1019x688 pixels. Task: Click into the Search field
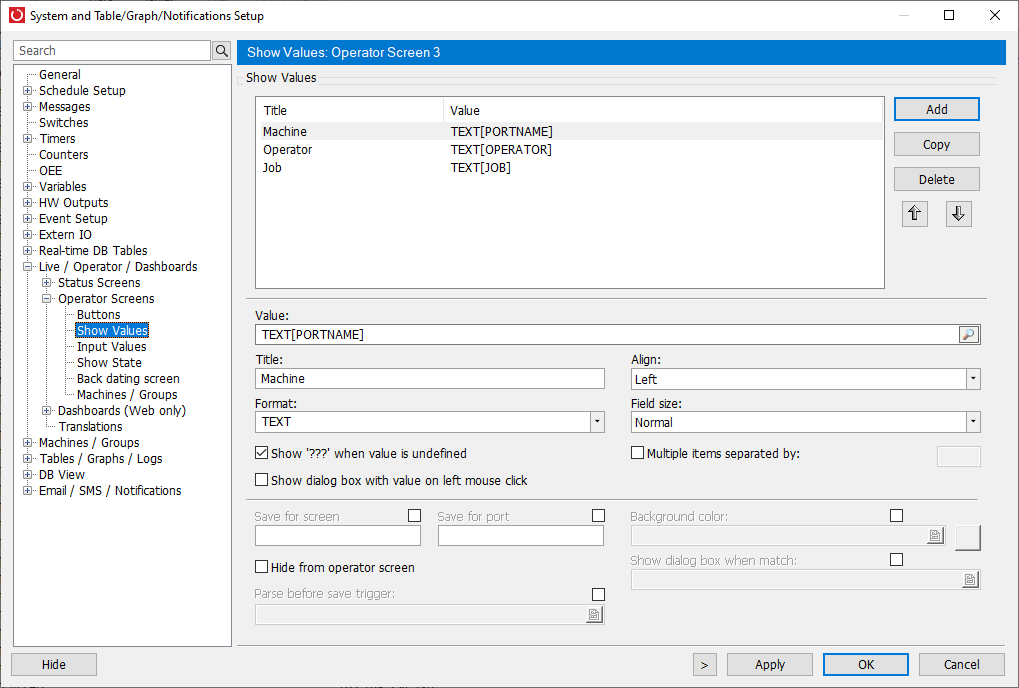pos(112,51)
